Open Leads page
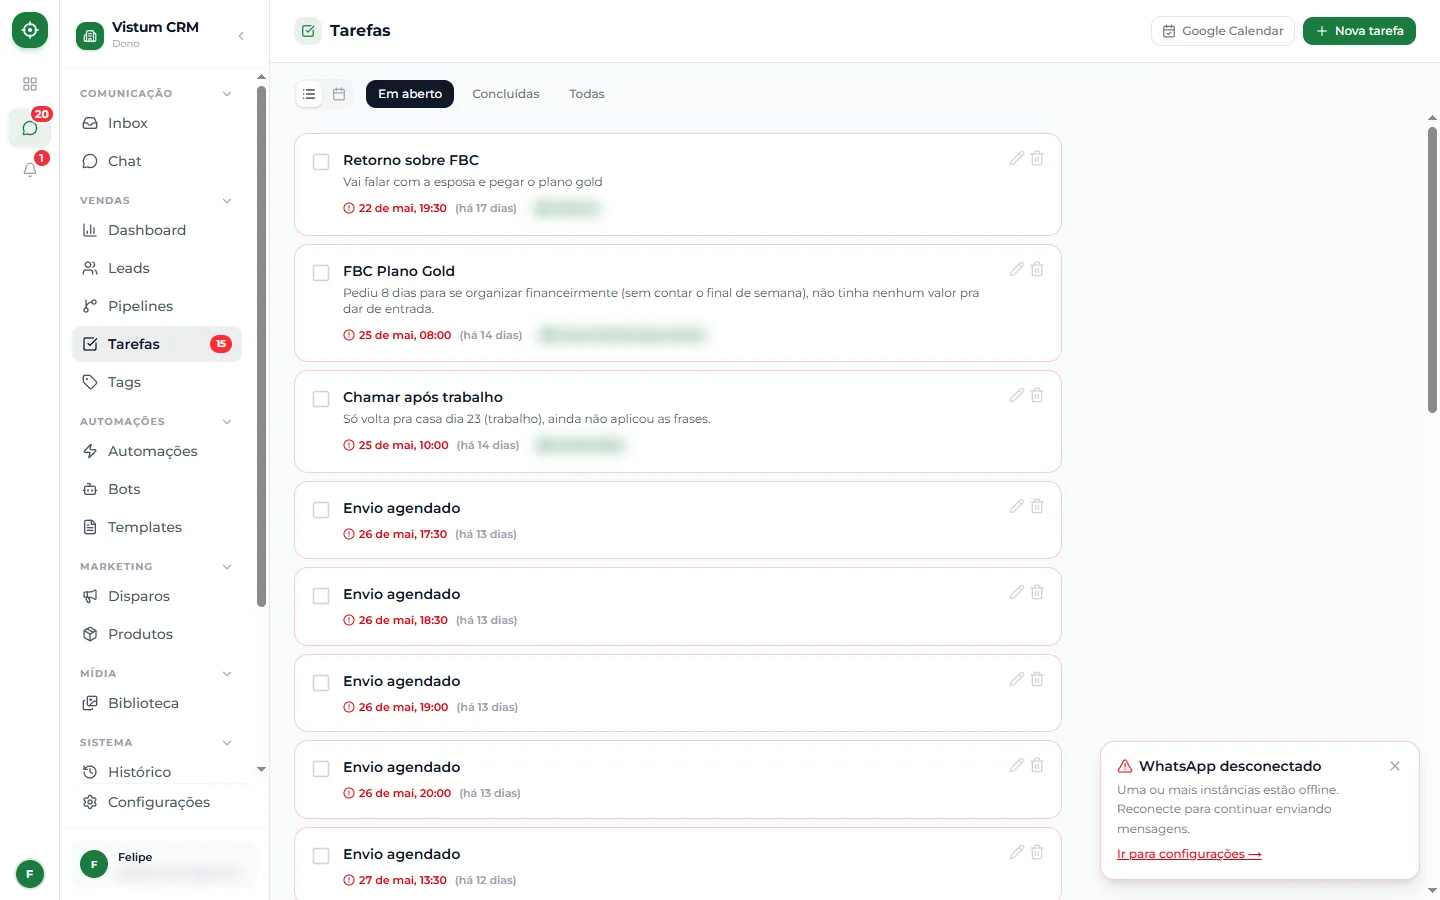1440x900 pixels. (x=157, y=268)
